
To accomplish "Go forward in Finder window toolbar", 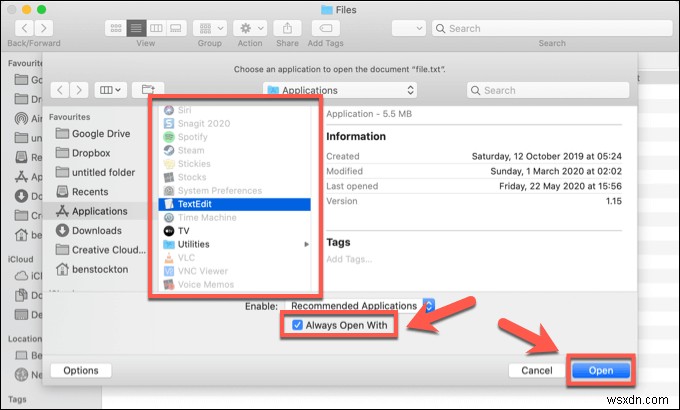I will [44, 28].
